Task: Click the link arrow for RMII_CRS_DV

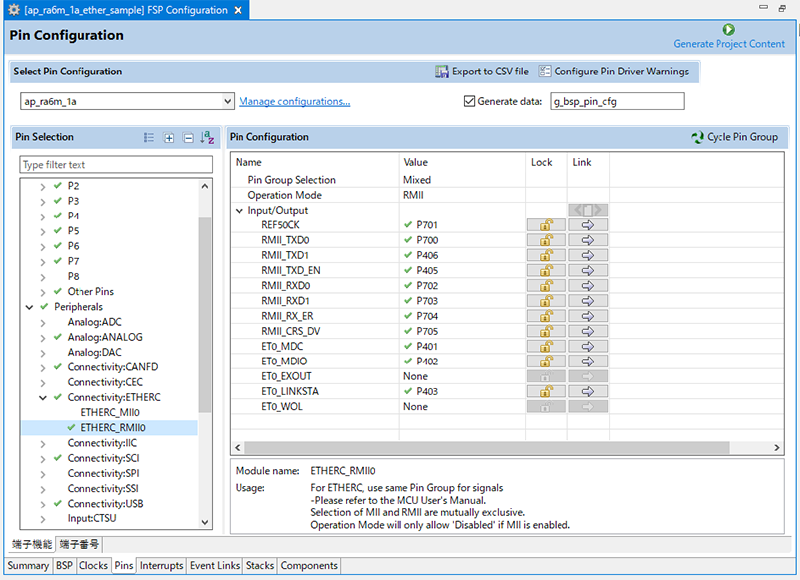Action: coord(588,331)
